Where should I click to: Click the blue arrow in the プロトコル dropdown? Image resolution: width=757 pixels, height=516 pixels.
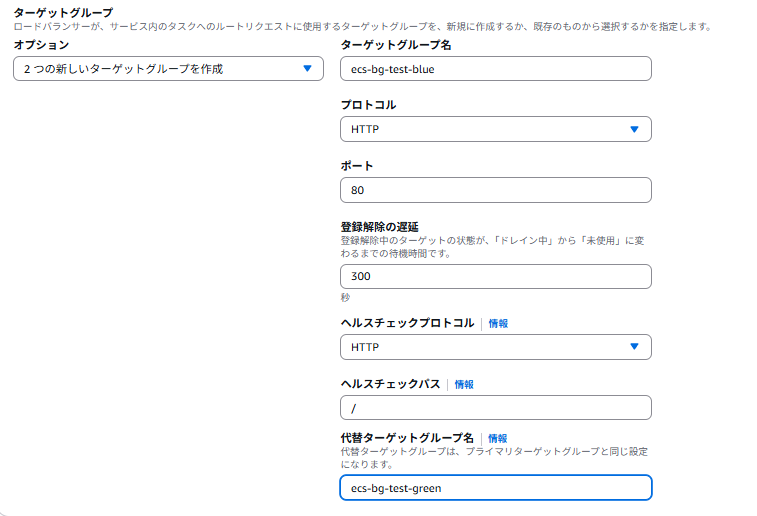tap(634, 129)
